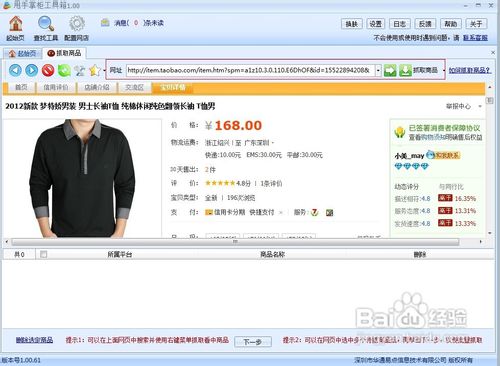Open the 如何抓取商品 help link

pyautogui.click(x=470, y=70)
